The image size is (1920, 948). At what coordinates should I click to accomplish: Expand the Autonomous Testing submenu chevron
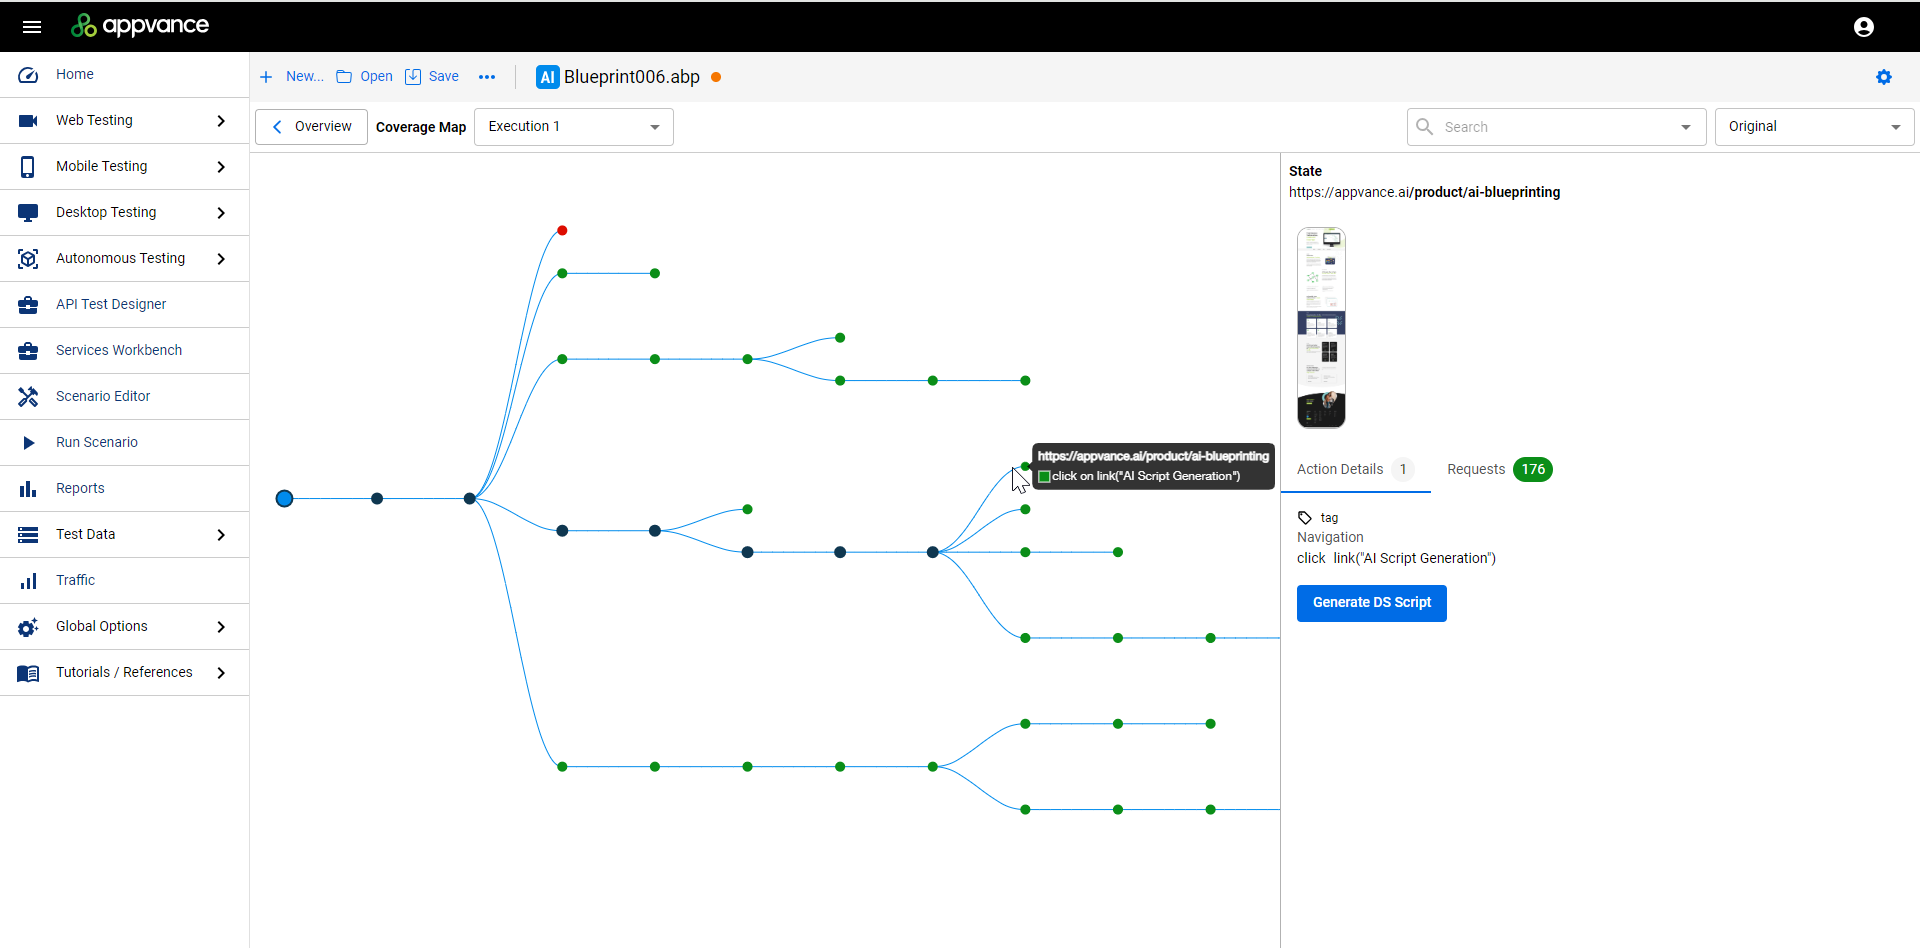[221, 259]
